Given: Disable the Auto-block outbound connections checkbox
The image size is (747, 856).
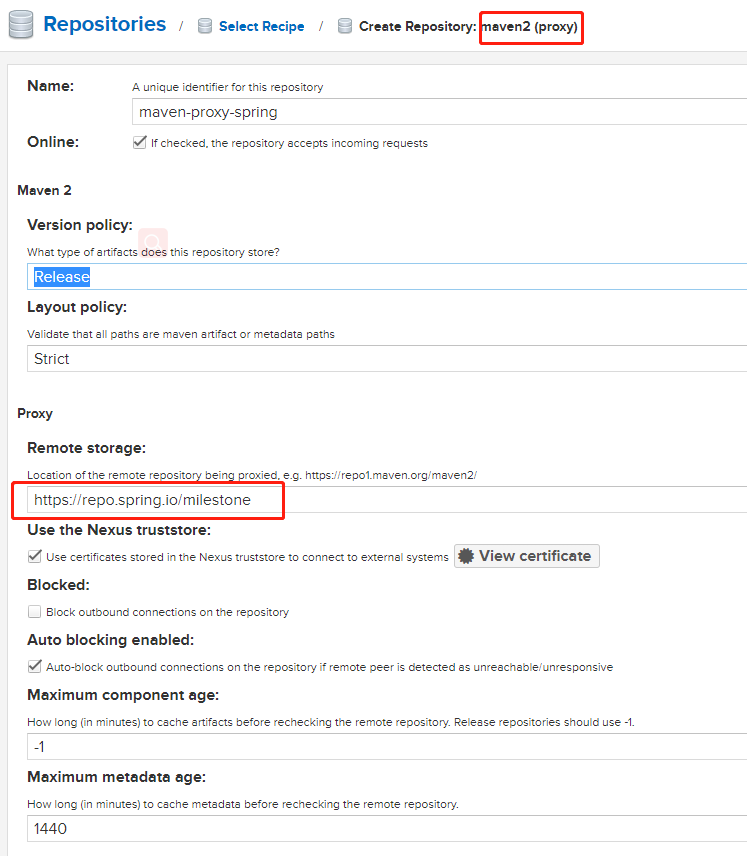Looking at the screenshot, I should pyautogui.click(x=35, y=666).
